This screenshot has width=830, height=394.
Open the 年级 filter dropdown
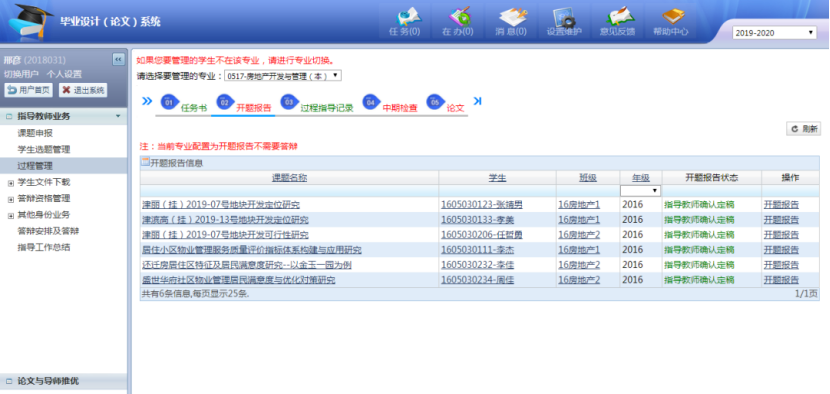(640, 191)
